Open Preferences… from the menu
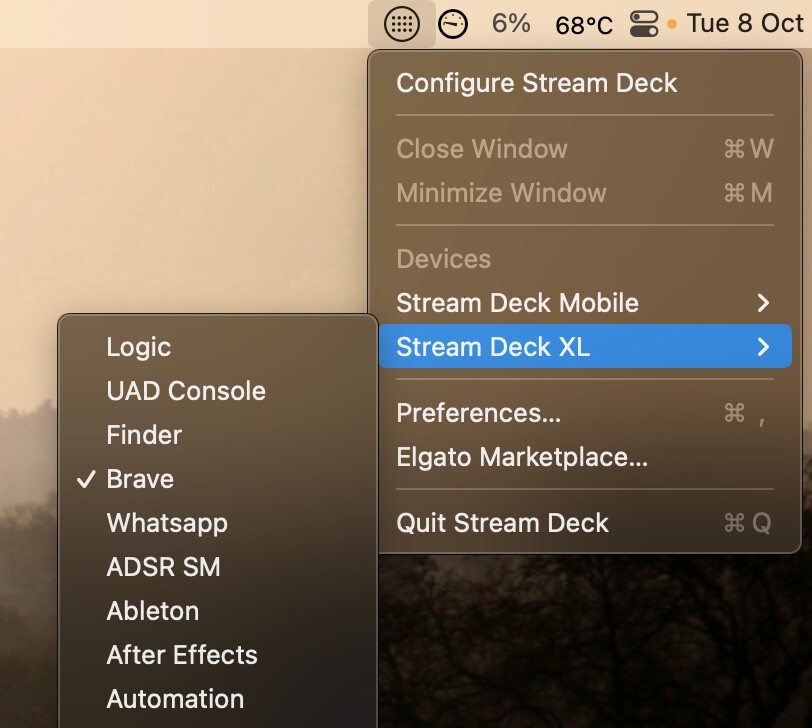 [x=479, y=413]
